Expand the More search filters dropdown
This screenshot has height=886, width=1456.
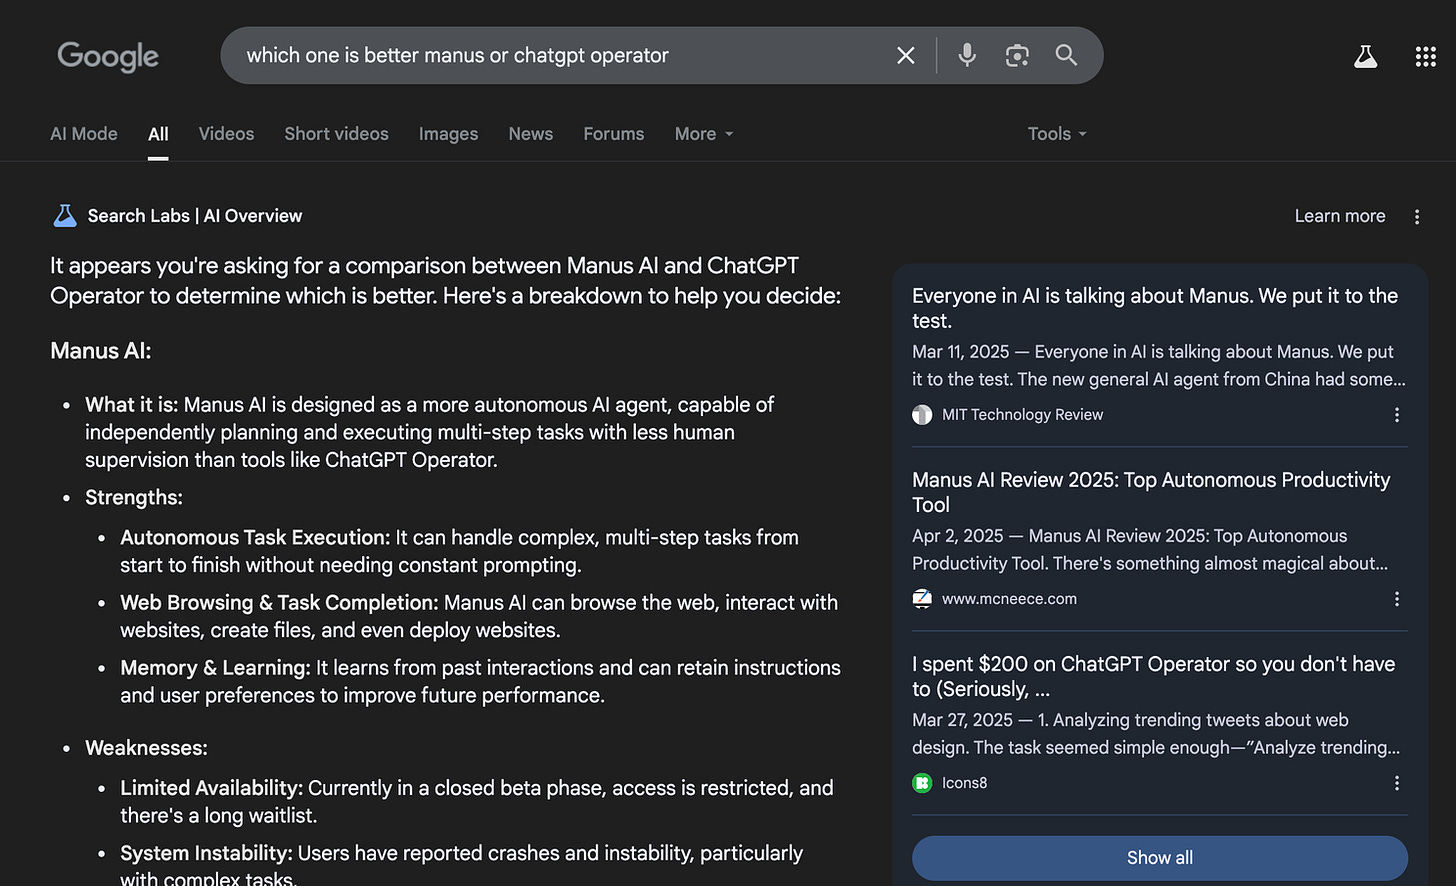coord(704,134)
